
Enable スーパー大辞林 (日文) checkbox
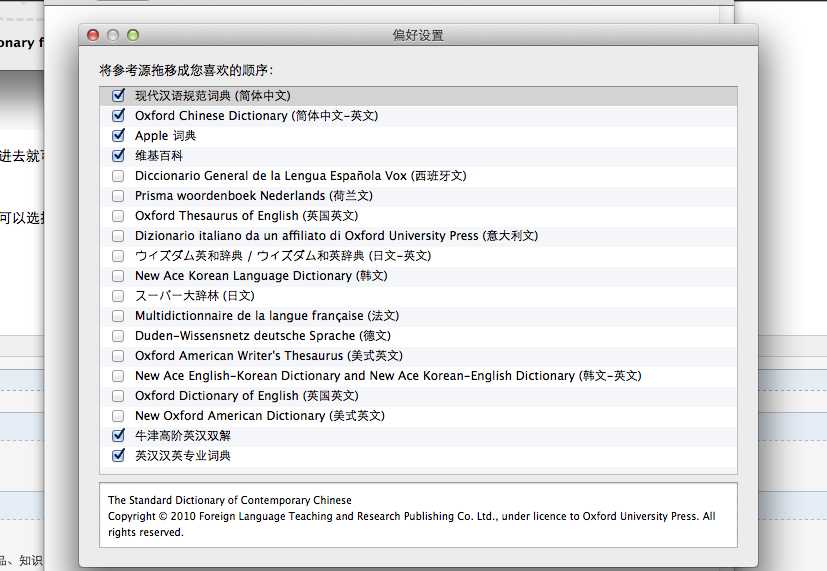118,296
